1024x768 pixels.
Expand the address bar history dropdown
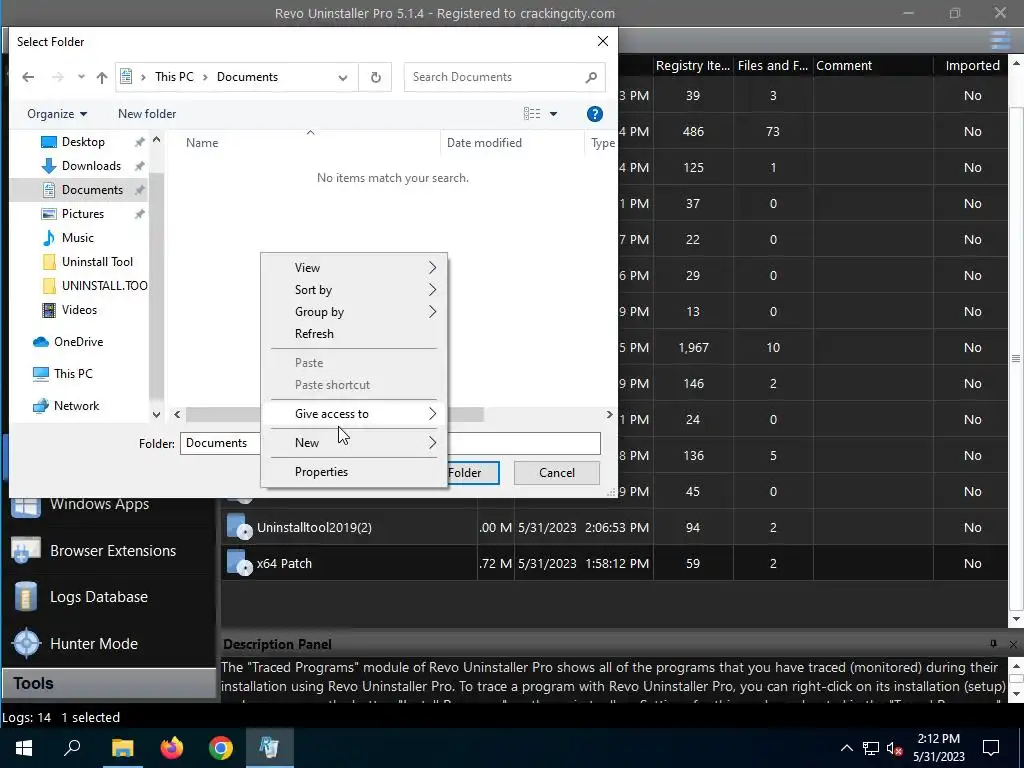point(342,77)
